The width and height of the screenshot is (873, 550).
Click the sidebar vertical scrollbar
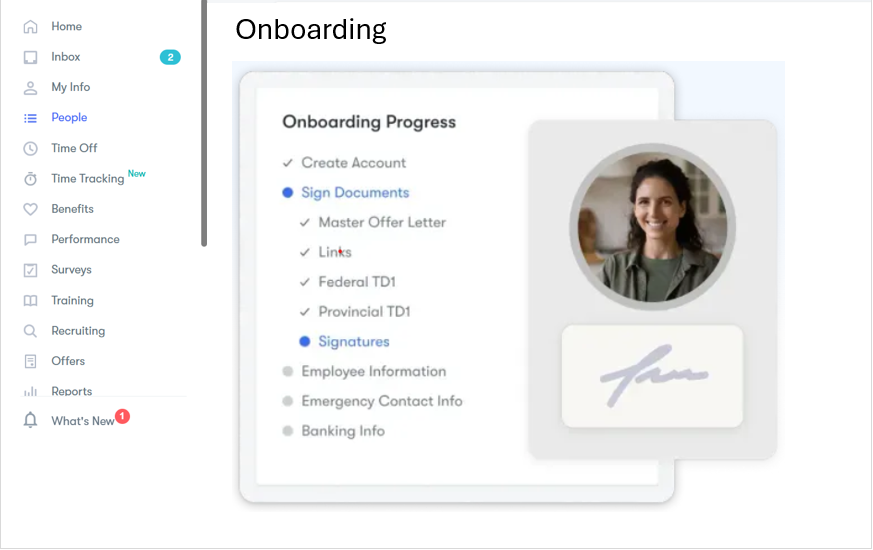[204, 123]
